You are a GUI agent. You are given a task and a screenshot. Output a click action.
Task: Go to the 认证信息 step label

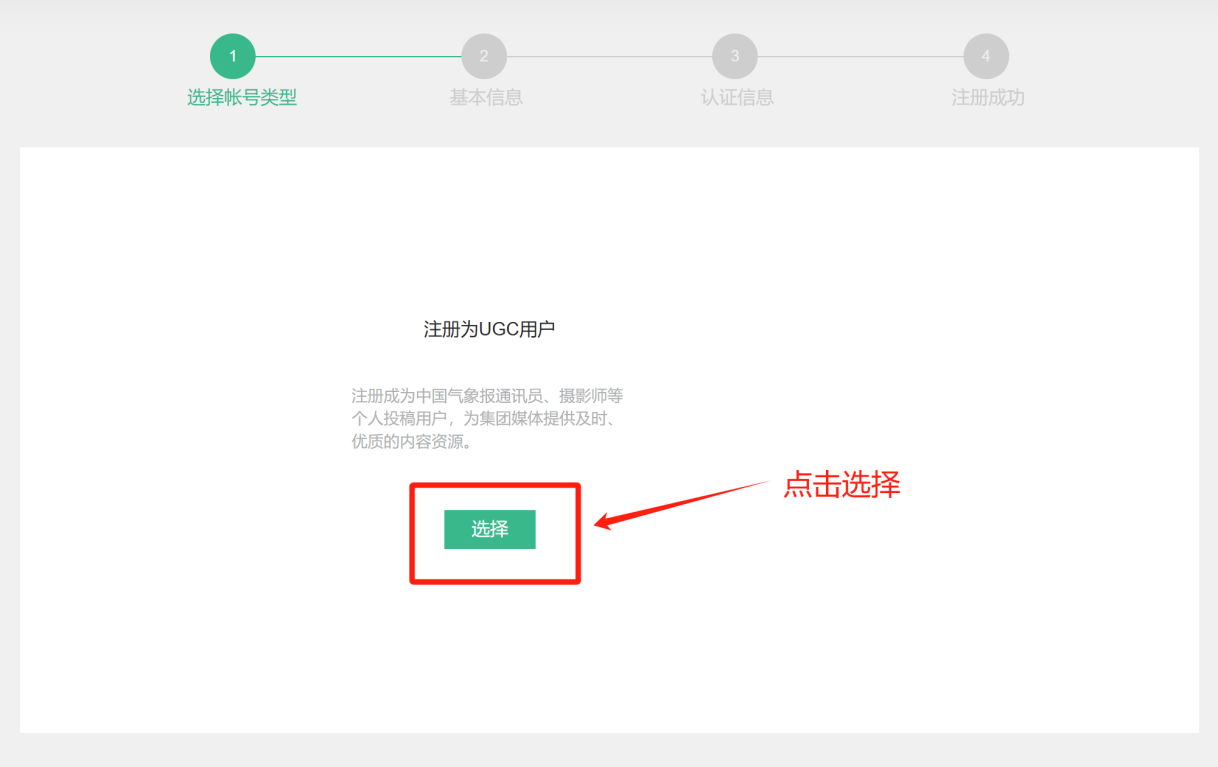pos(737,97)
